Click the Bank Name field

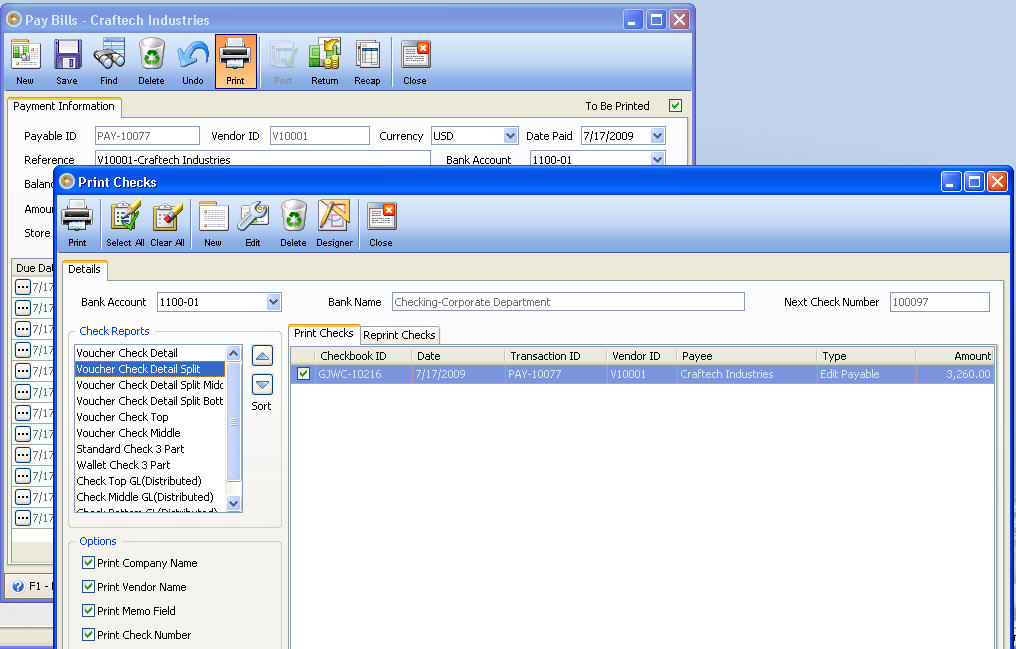[568, 302]
